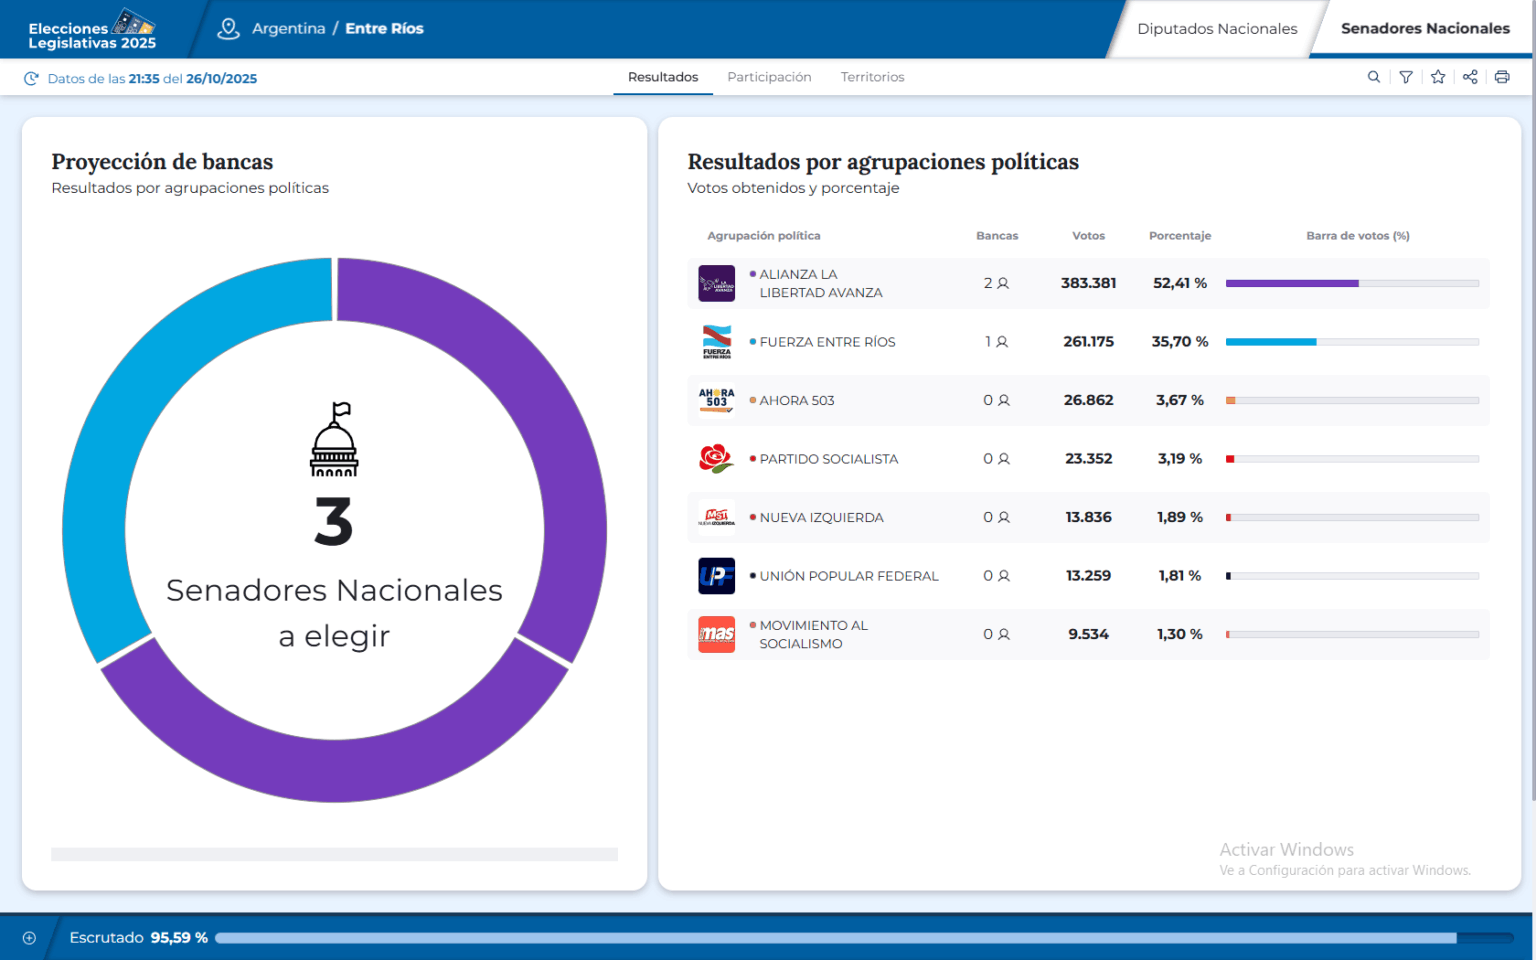Click the data refresh clock icon
This screenshot has width=1536, height=960.
click(31, 79)
